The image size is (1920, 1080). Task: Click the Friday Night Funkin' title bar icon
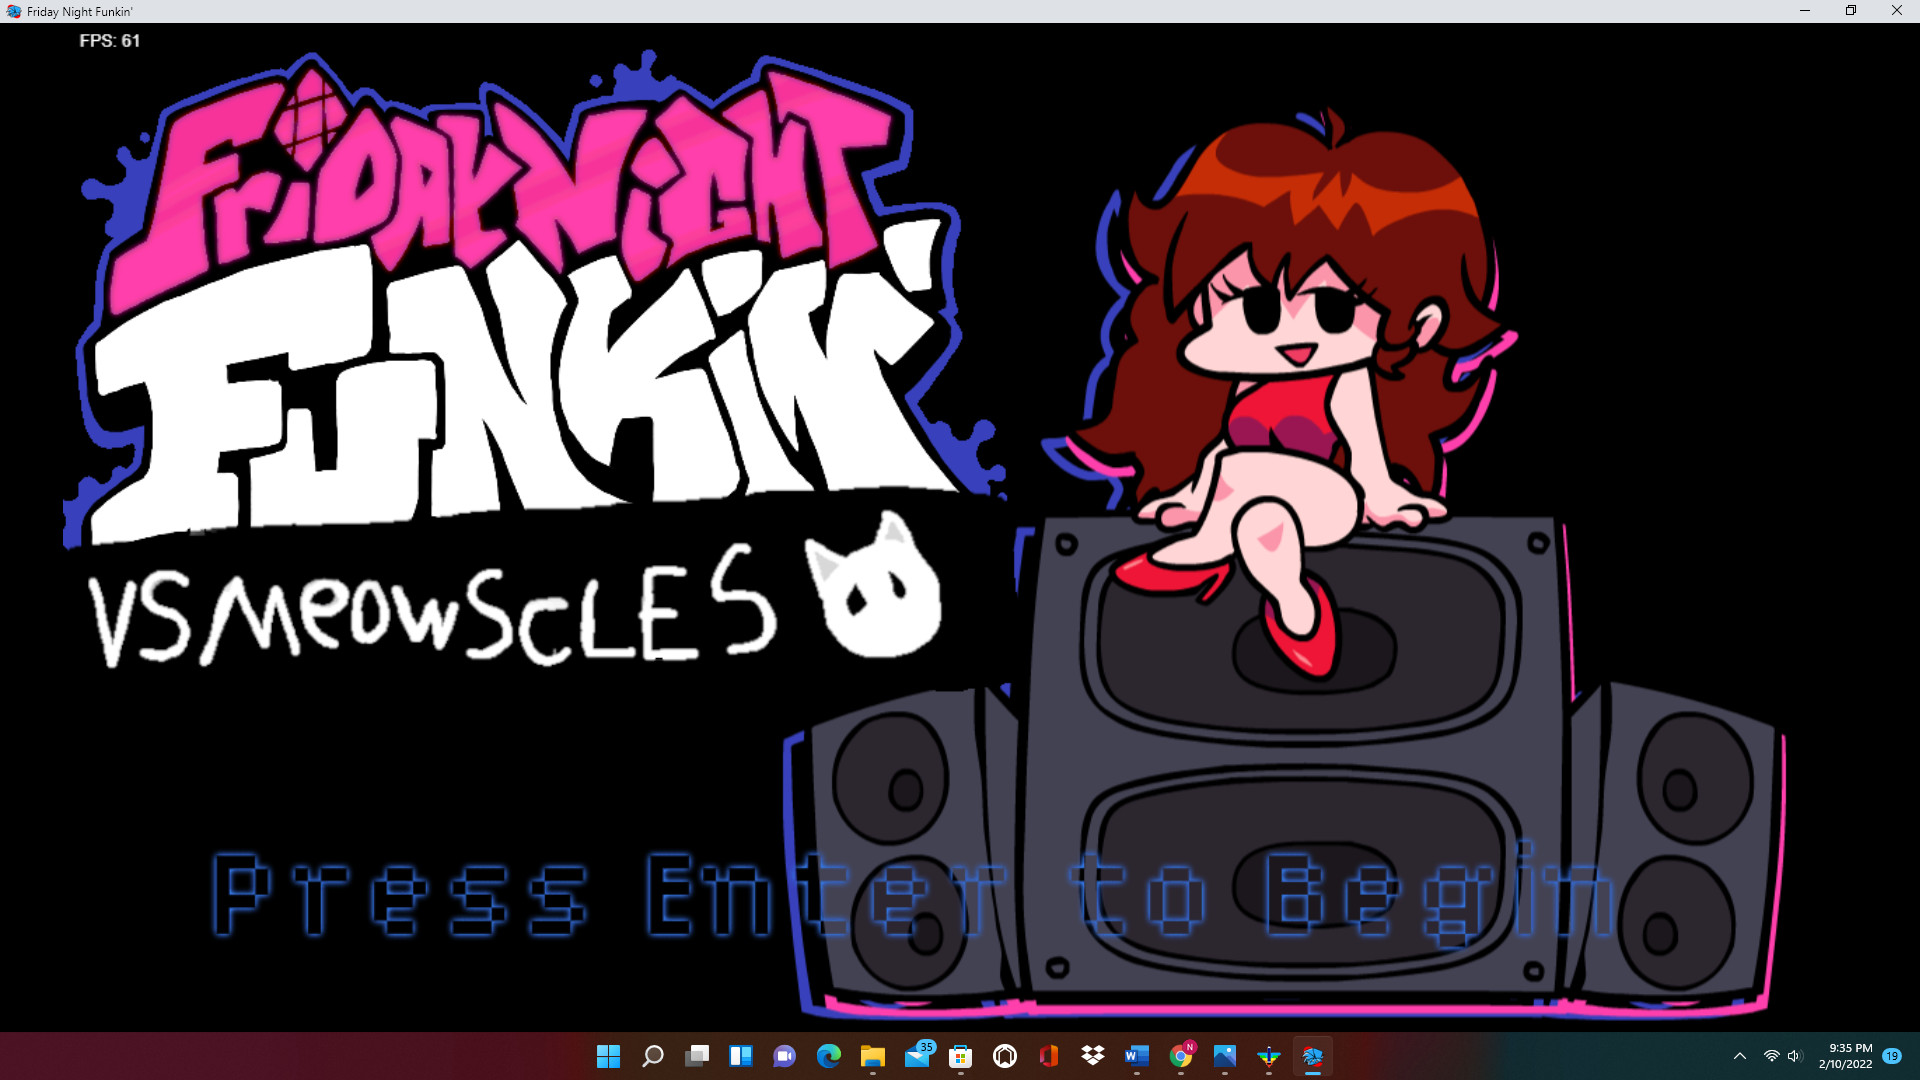pos(14,11)
